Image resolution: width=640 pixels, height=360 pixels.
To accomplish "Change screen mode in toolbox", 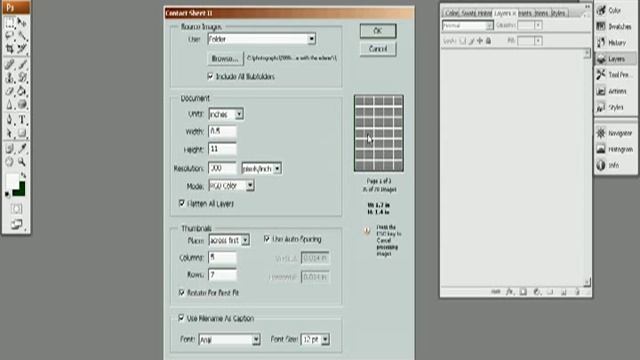I will pos(16,224).
